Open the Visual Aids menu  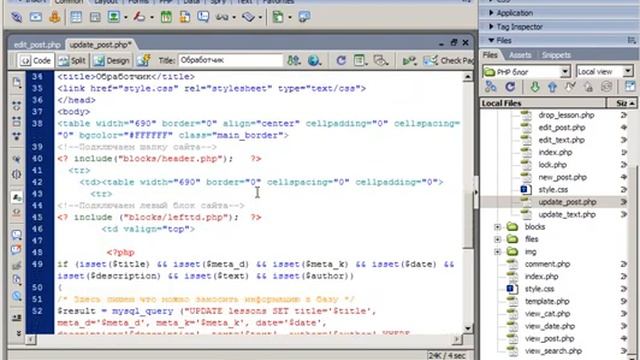point(381,61)
